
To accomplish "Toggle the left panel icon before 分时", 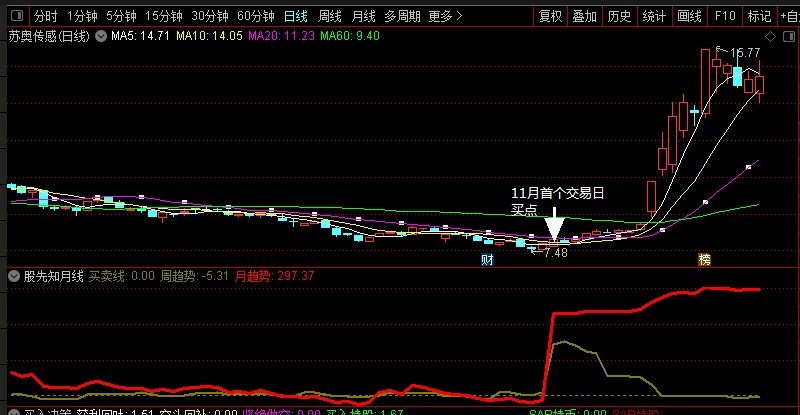I will click(x=17, y=16).
